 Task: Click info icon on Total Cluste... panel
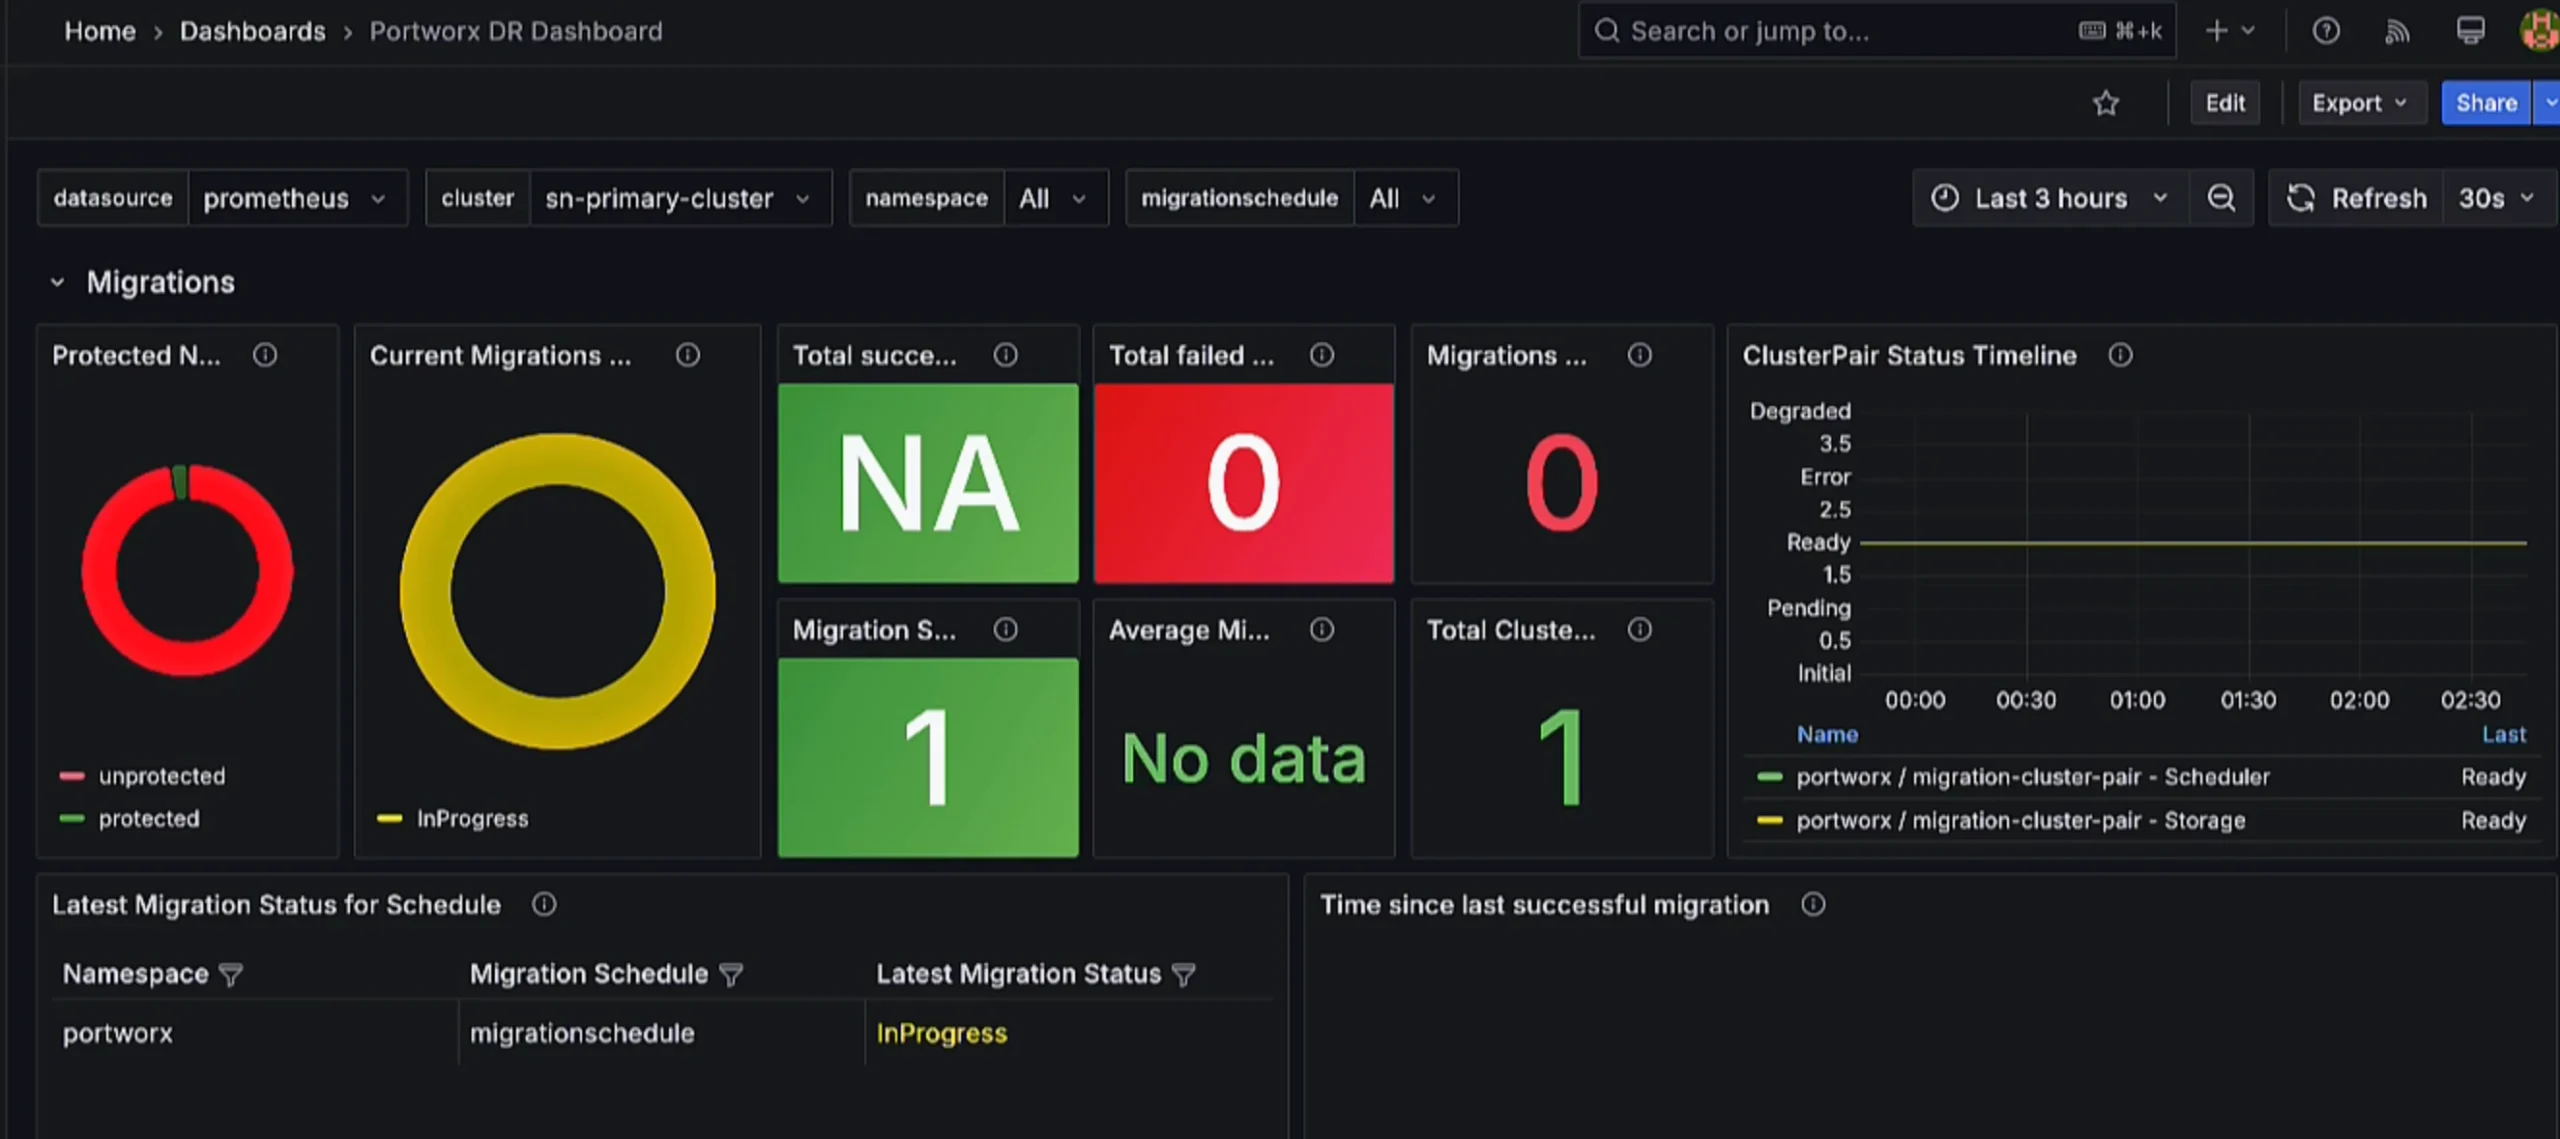[1640, 629]
